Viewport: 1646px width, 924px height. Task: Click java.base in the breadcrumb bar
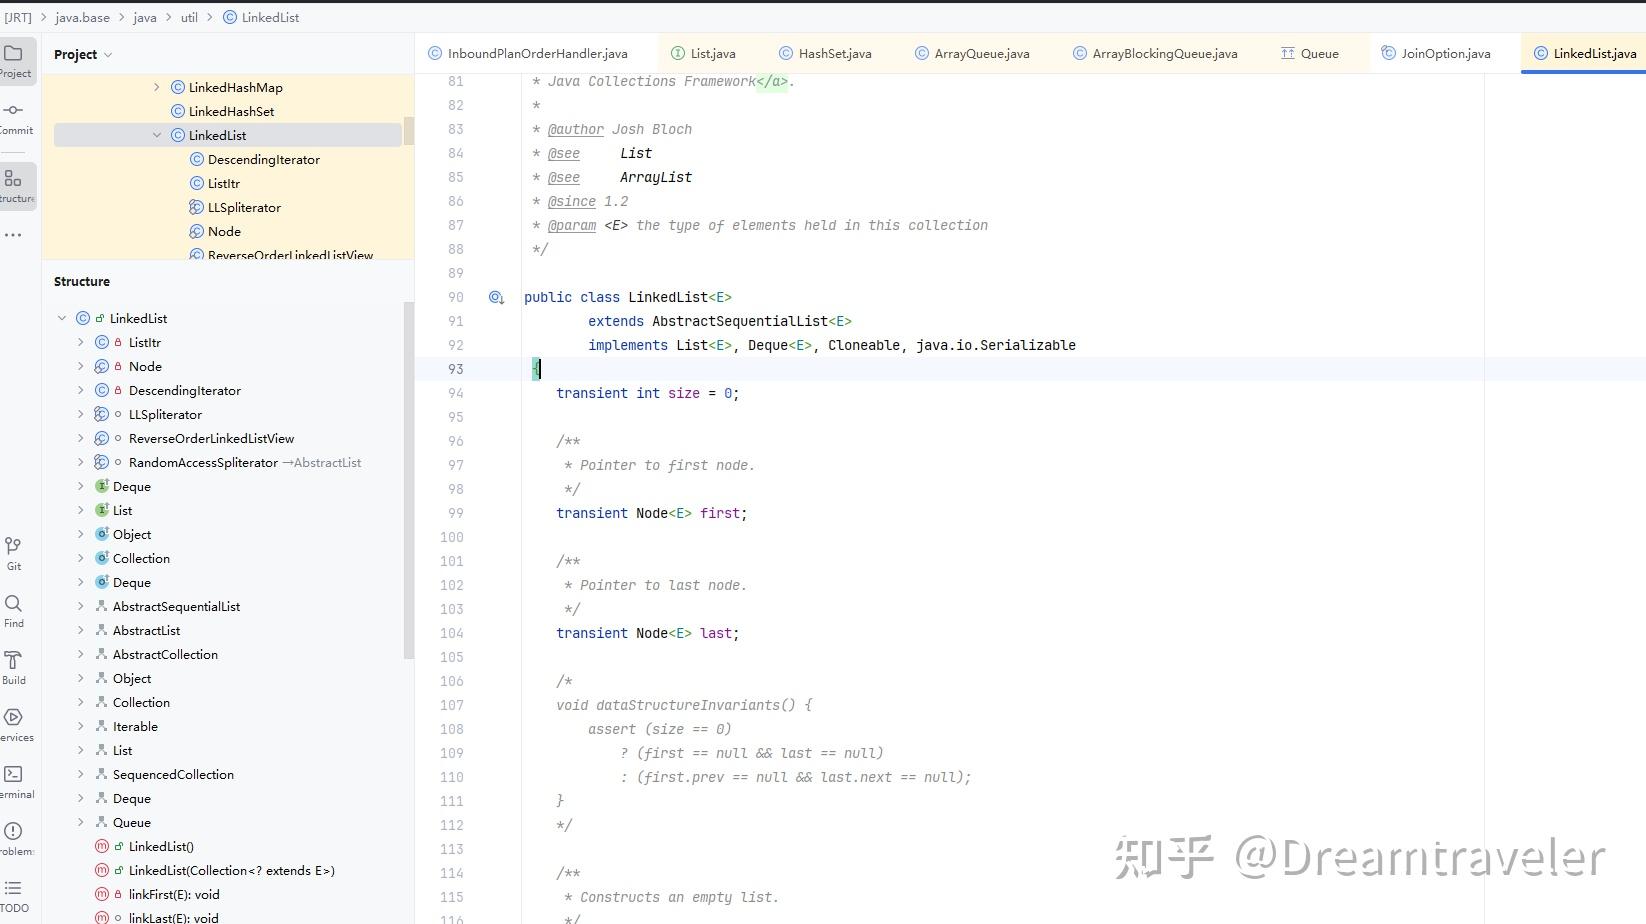pyautogui.click(x=82, y=17)
